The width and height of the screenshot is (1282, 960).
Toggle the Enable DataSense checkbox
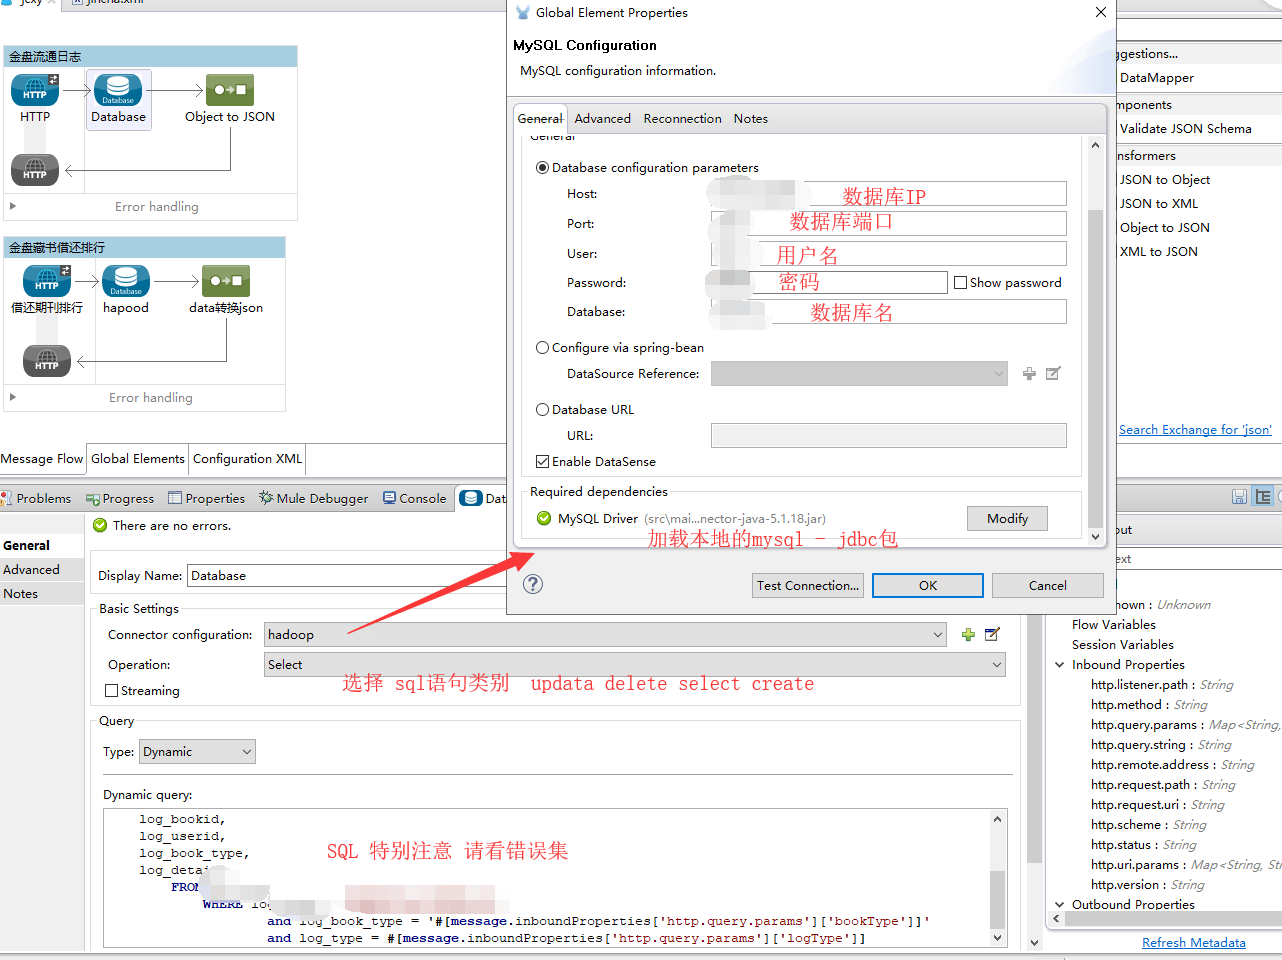pyautogui.click(x=543, y=462)
